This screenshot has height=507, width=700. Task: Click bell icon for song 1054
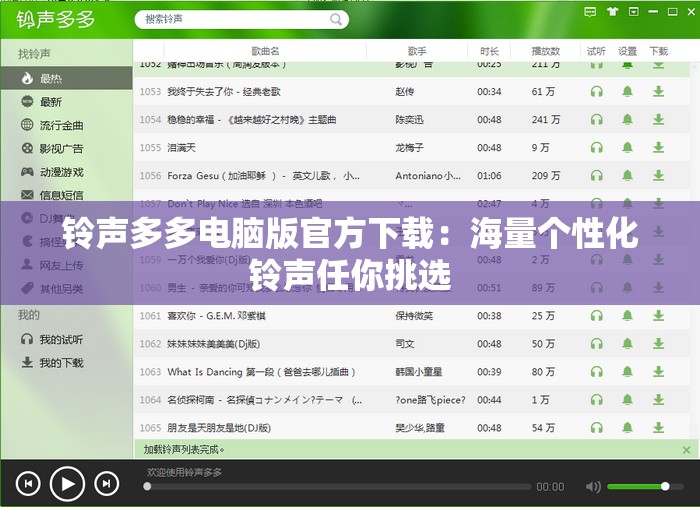coord(627,120)
